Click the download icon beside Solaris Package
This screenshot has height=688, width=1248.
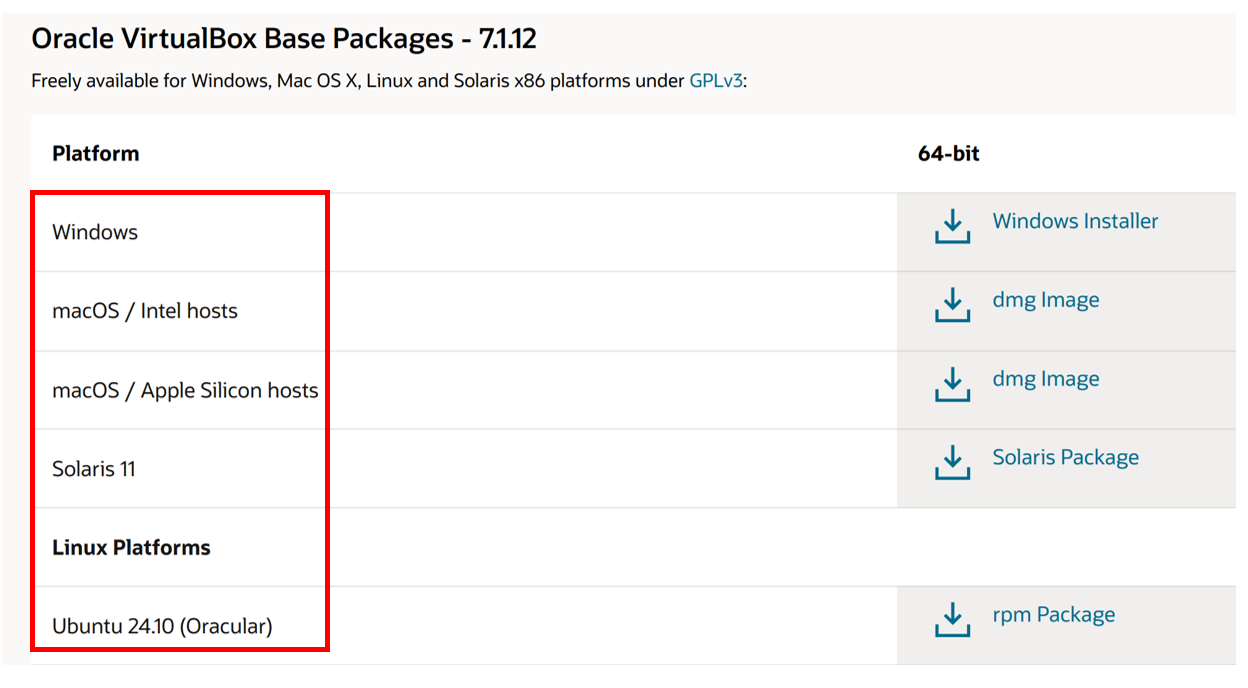click(x=952, y=462)
